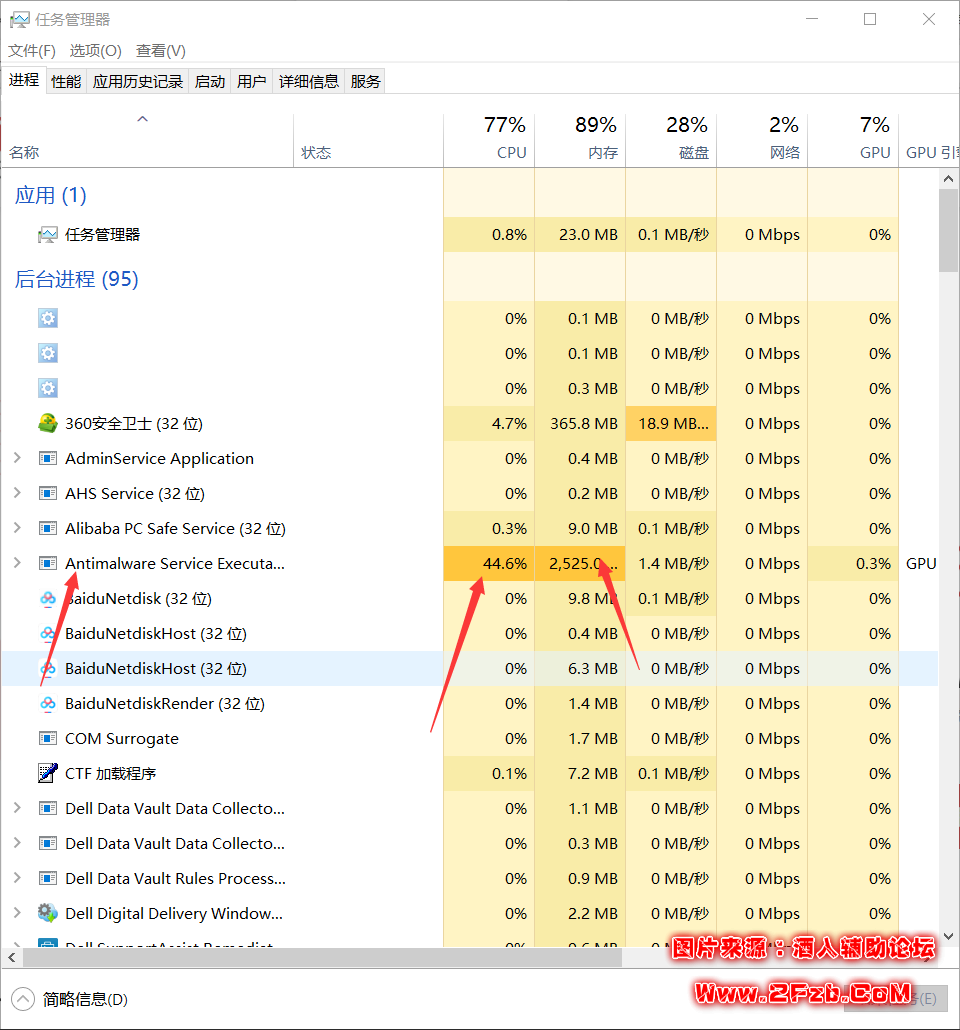Screen dimensions: 960x1030
Task: Sort processes by GPU 7% column header
Action: (853, 140)
